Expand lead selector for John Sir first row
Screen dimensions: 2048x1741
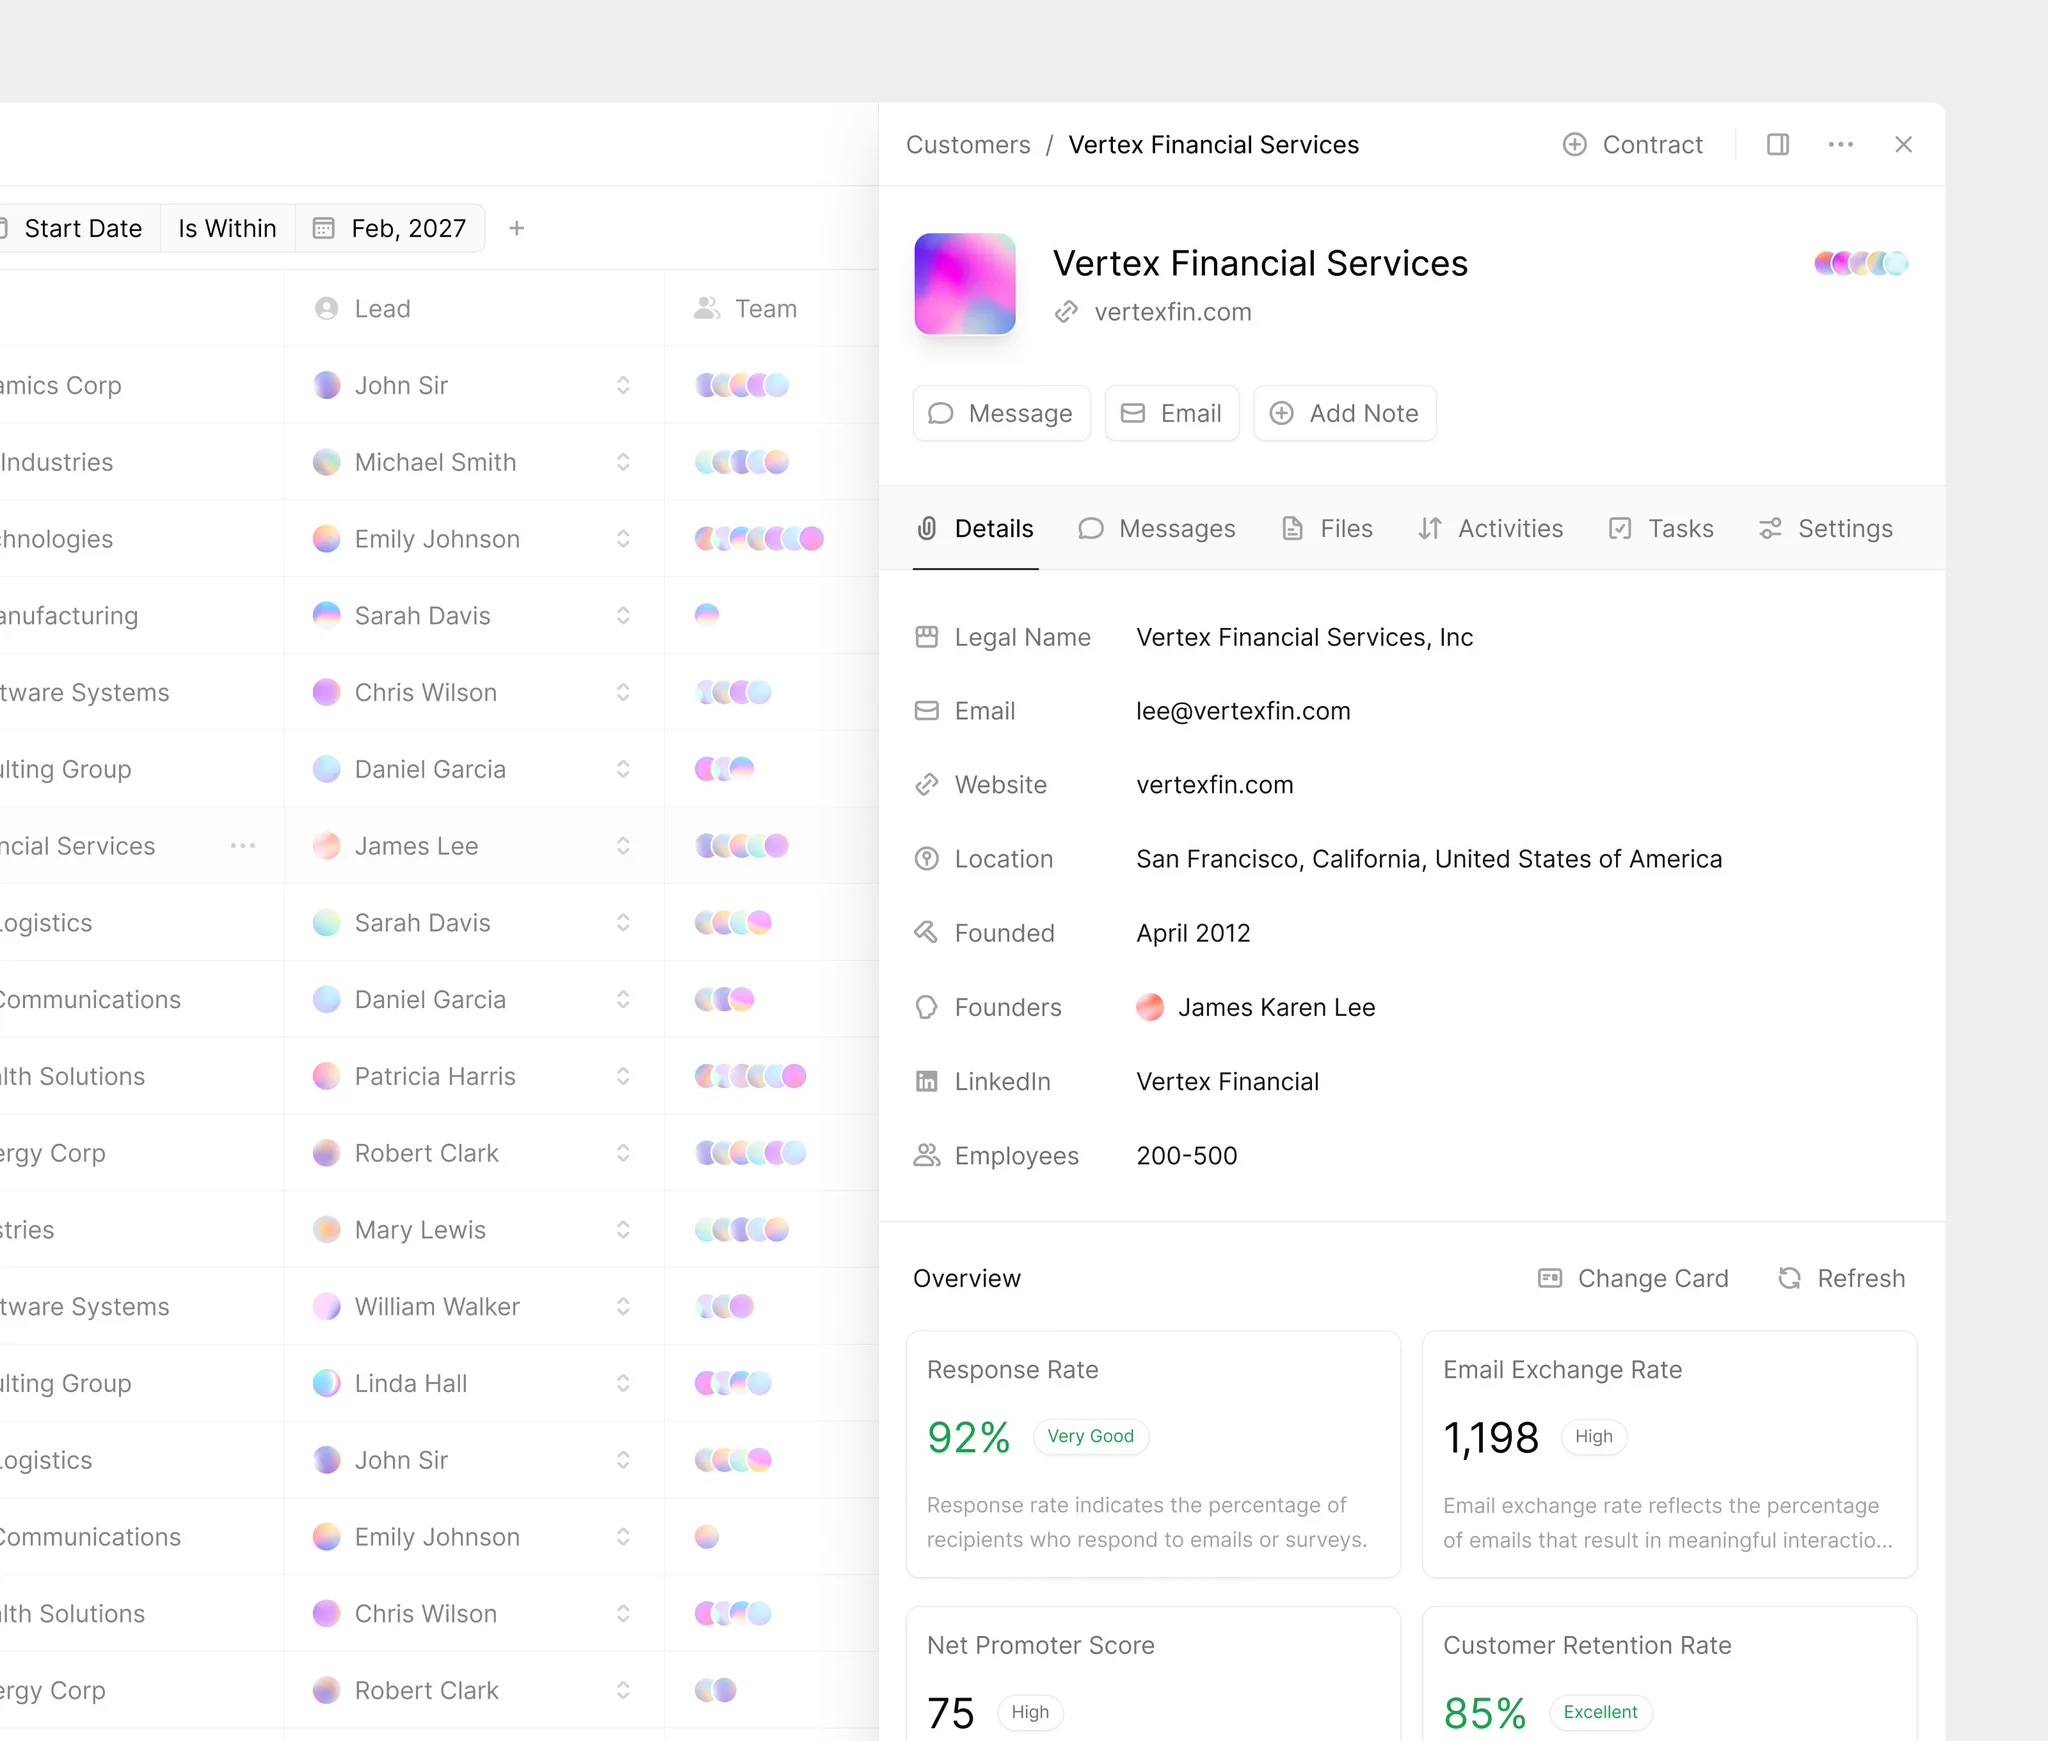tap(623, 385)
